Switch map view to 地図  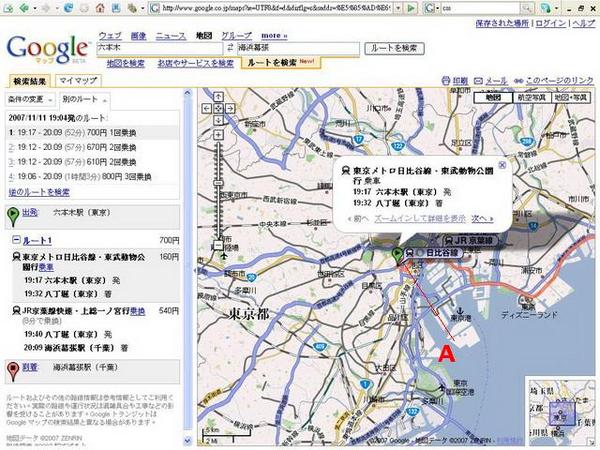point(493,98)
